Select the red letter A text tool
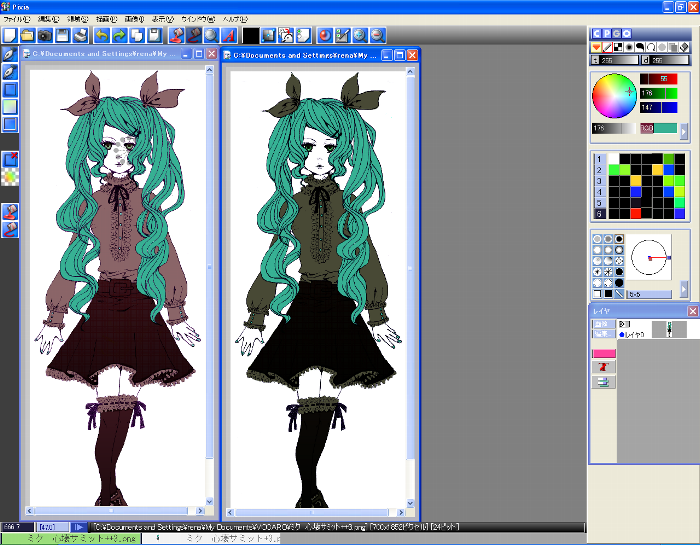 click(229, 35)
